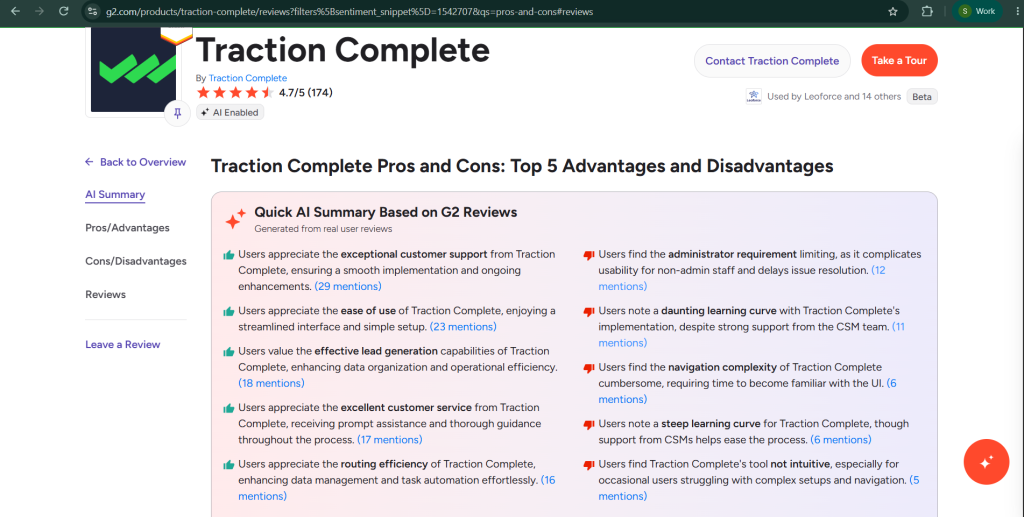Click Contact Traction Complete button
This screenshot has height=517, width=1024.
(772, 61)
